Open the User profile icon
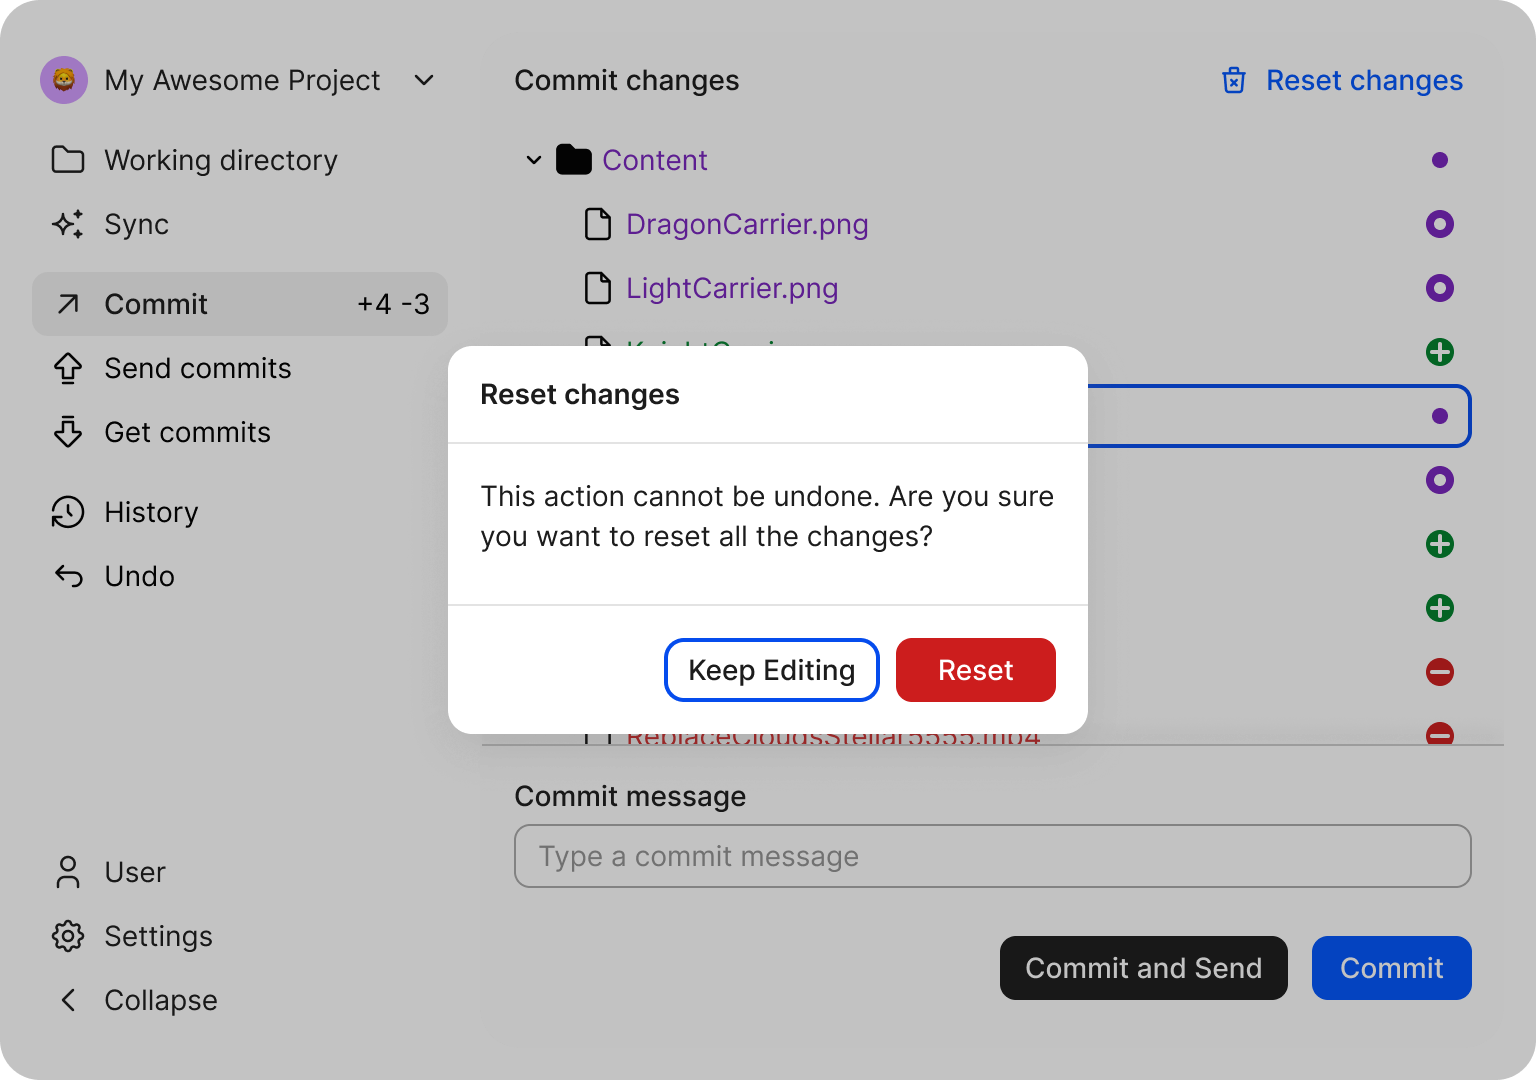 [x=68, y=872]
